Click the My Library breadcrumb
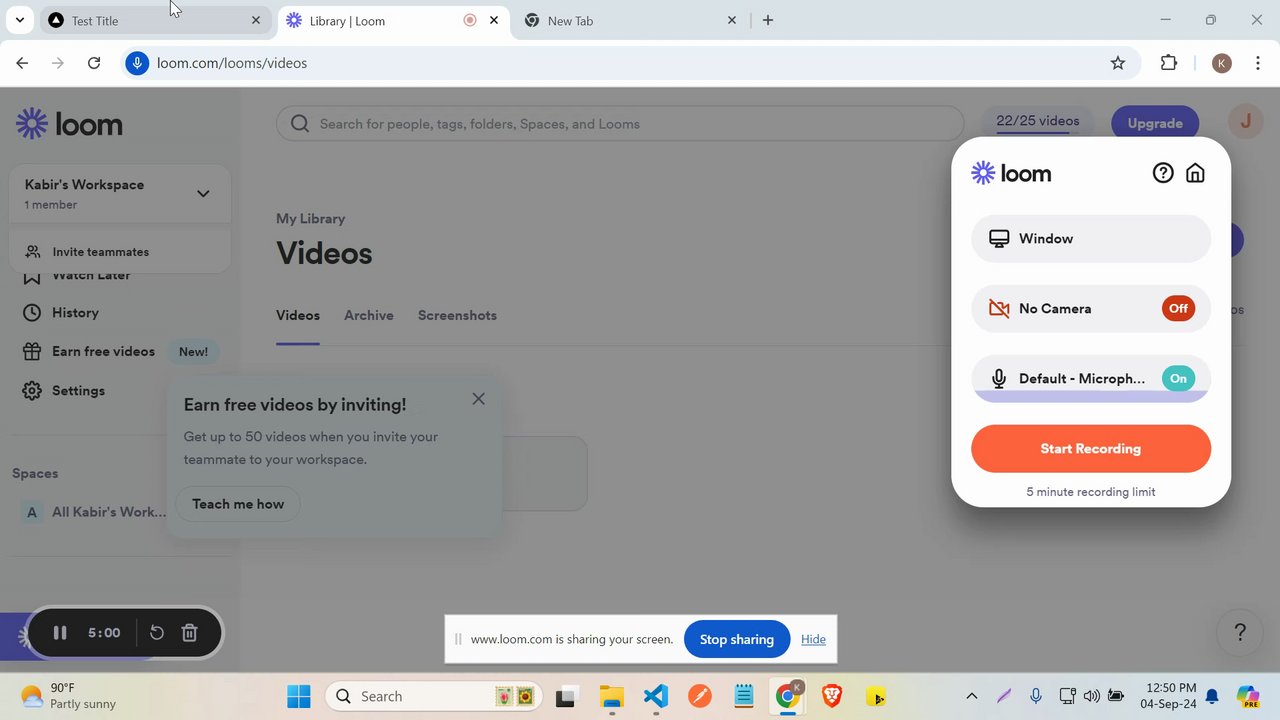The image size is (1280, 720). click(x=310, y=218)
